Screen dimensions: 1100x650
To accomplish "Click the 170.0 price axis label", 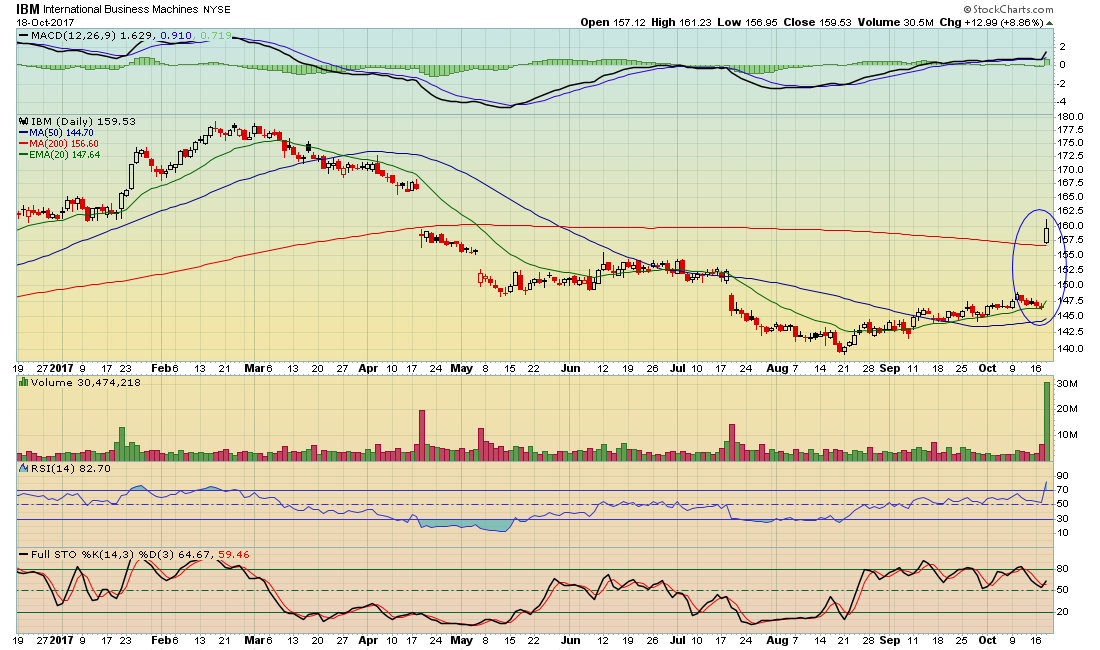I will 1071,170.
